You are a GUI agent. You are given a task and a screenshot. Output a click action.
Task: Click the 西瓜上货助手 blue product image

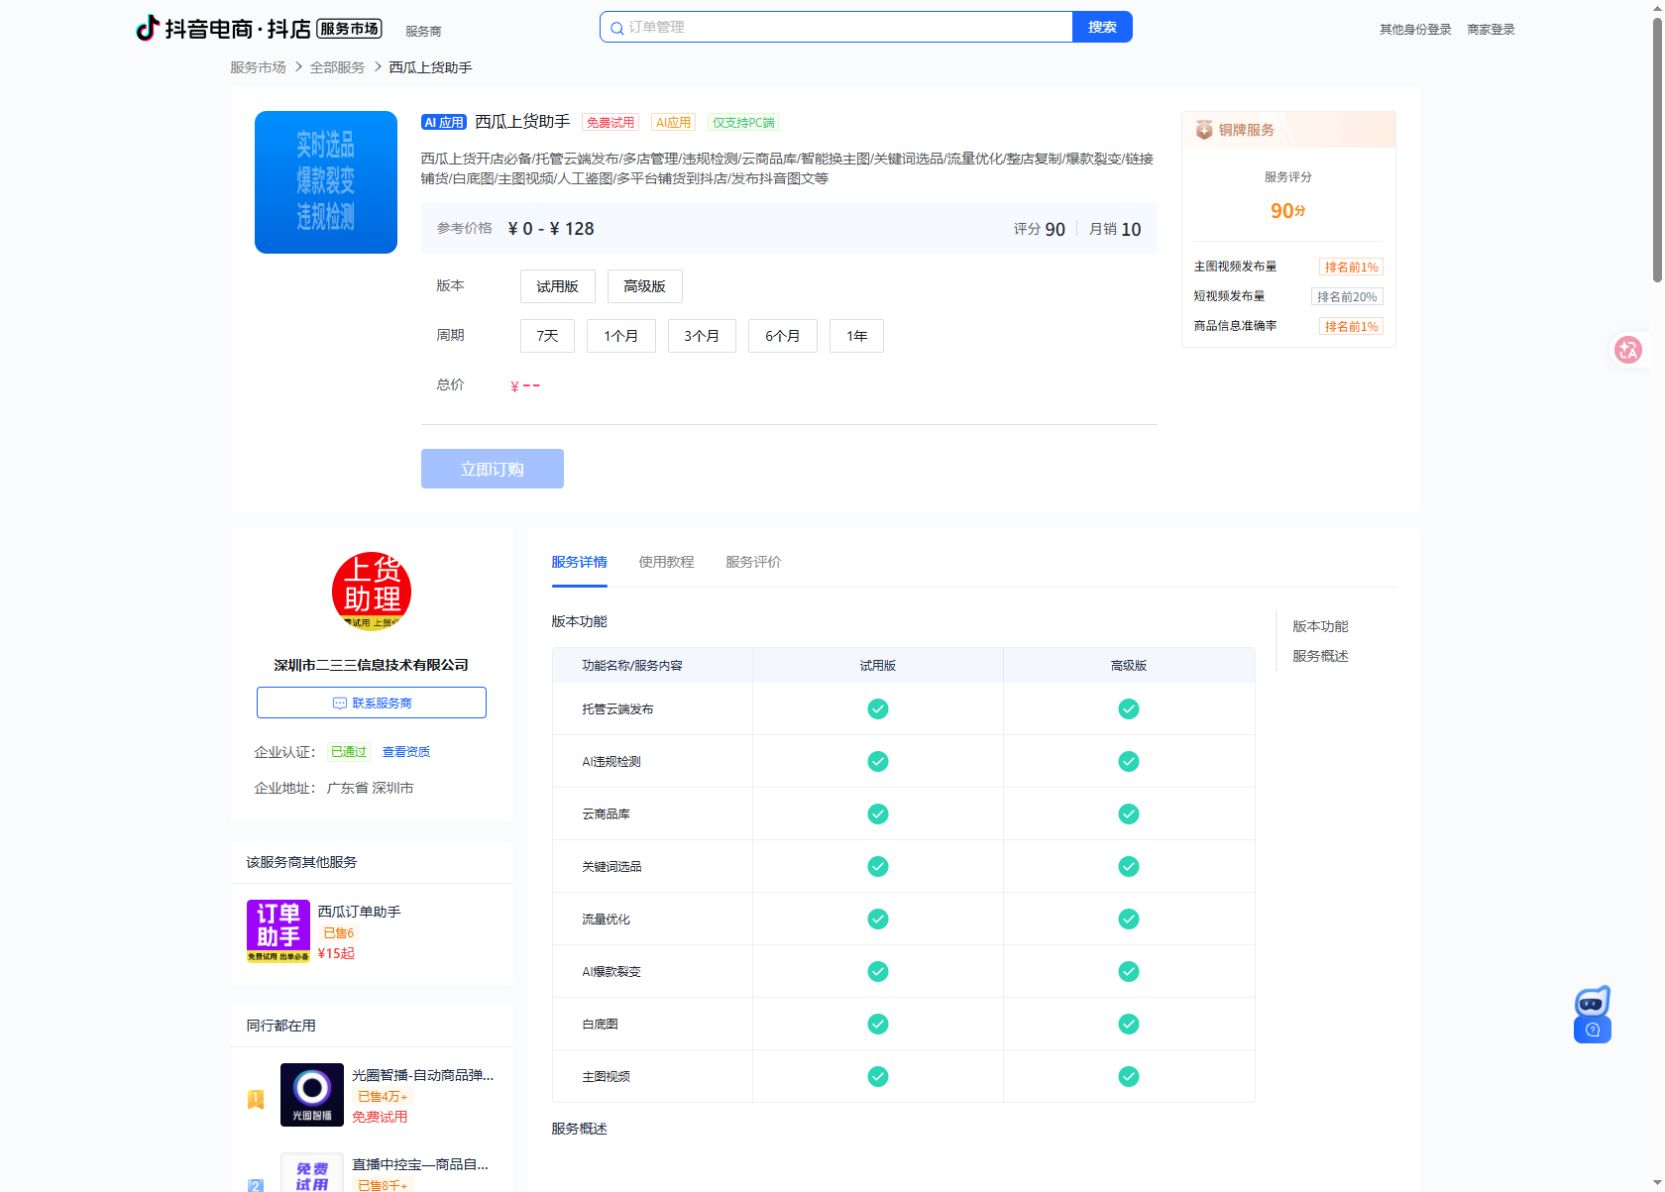coord(326,182)
